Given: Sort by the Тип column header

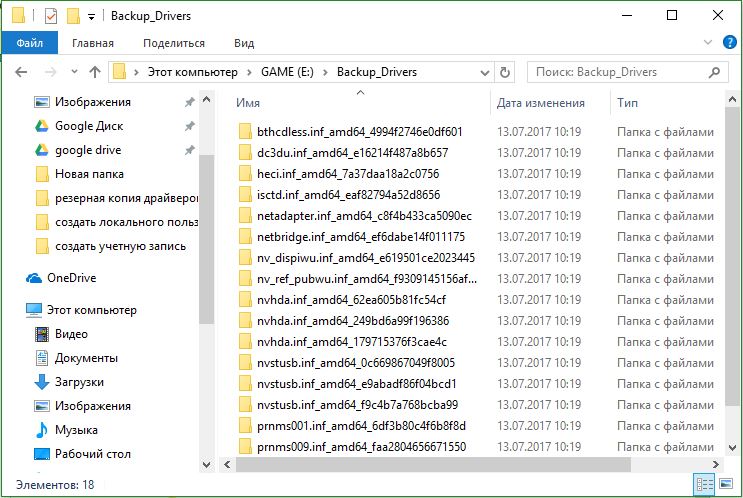Looking at the screenshot, I should (627, 103).
